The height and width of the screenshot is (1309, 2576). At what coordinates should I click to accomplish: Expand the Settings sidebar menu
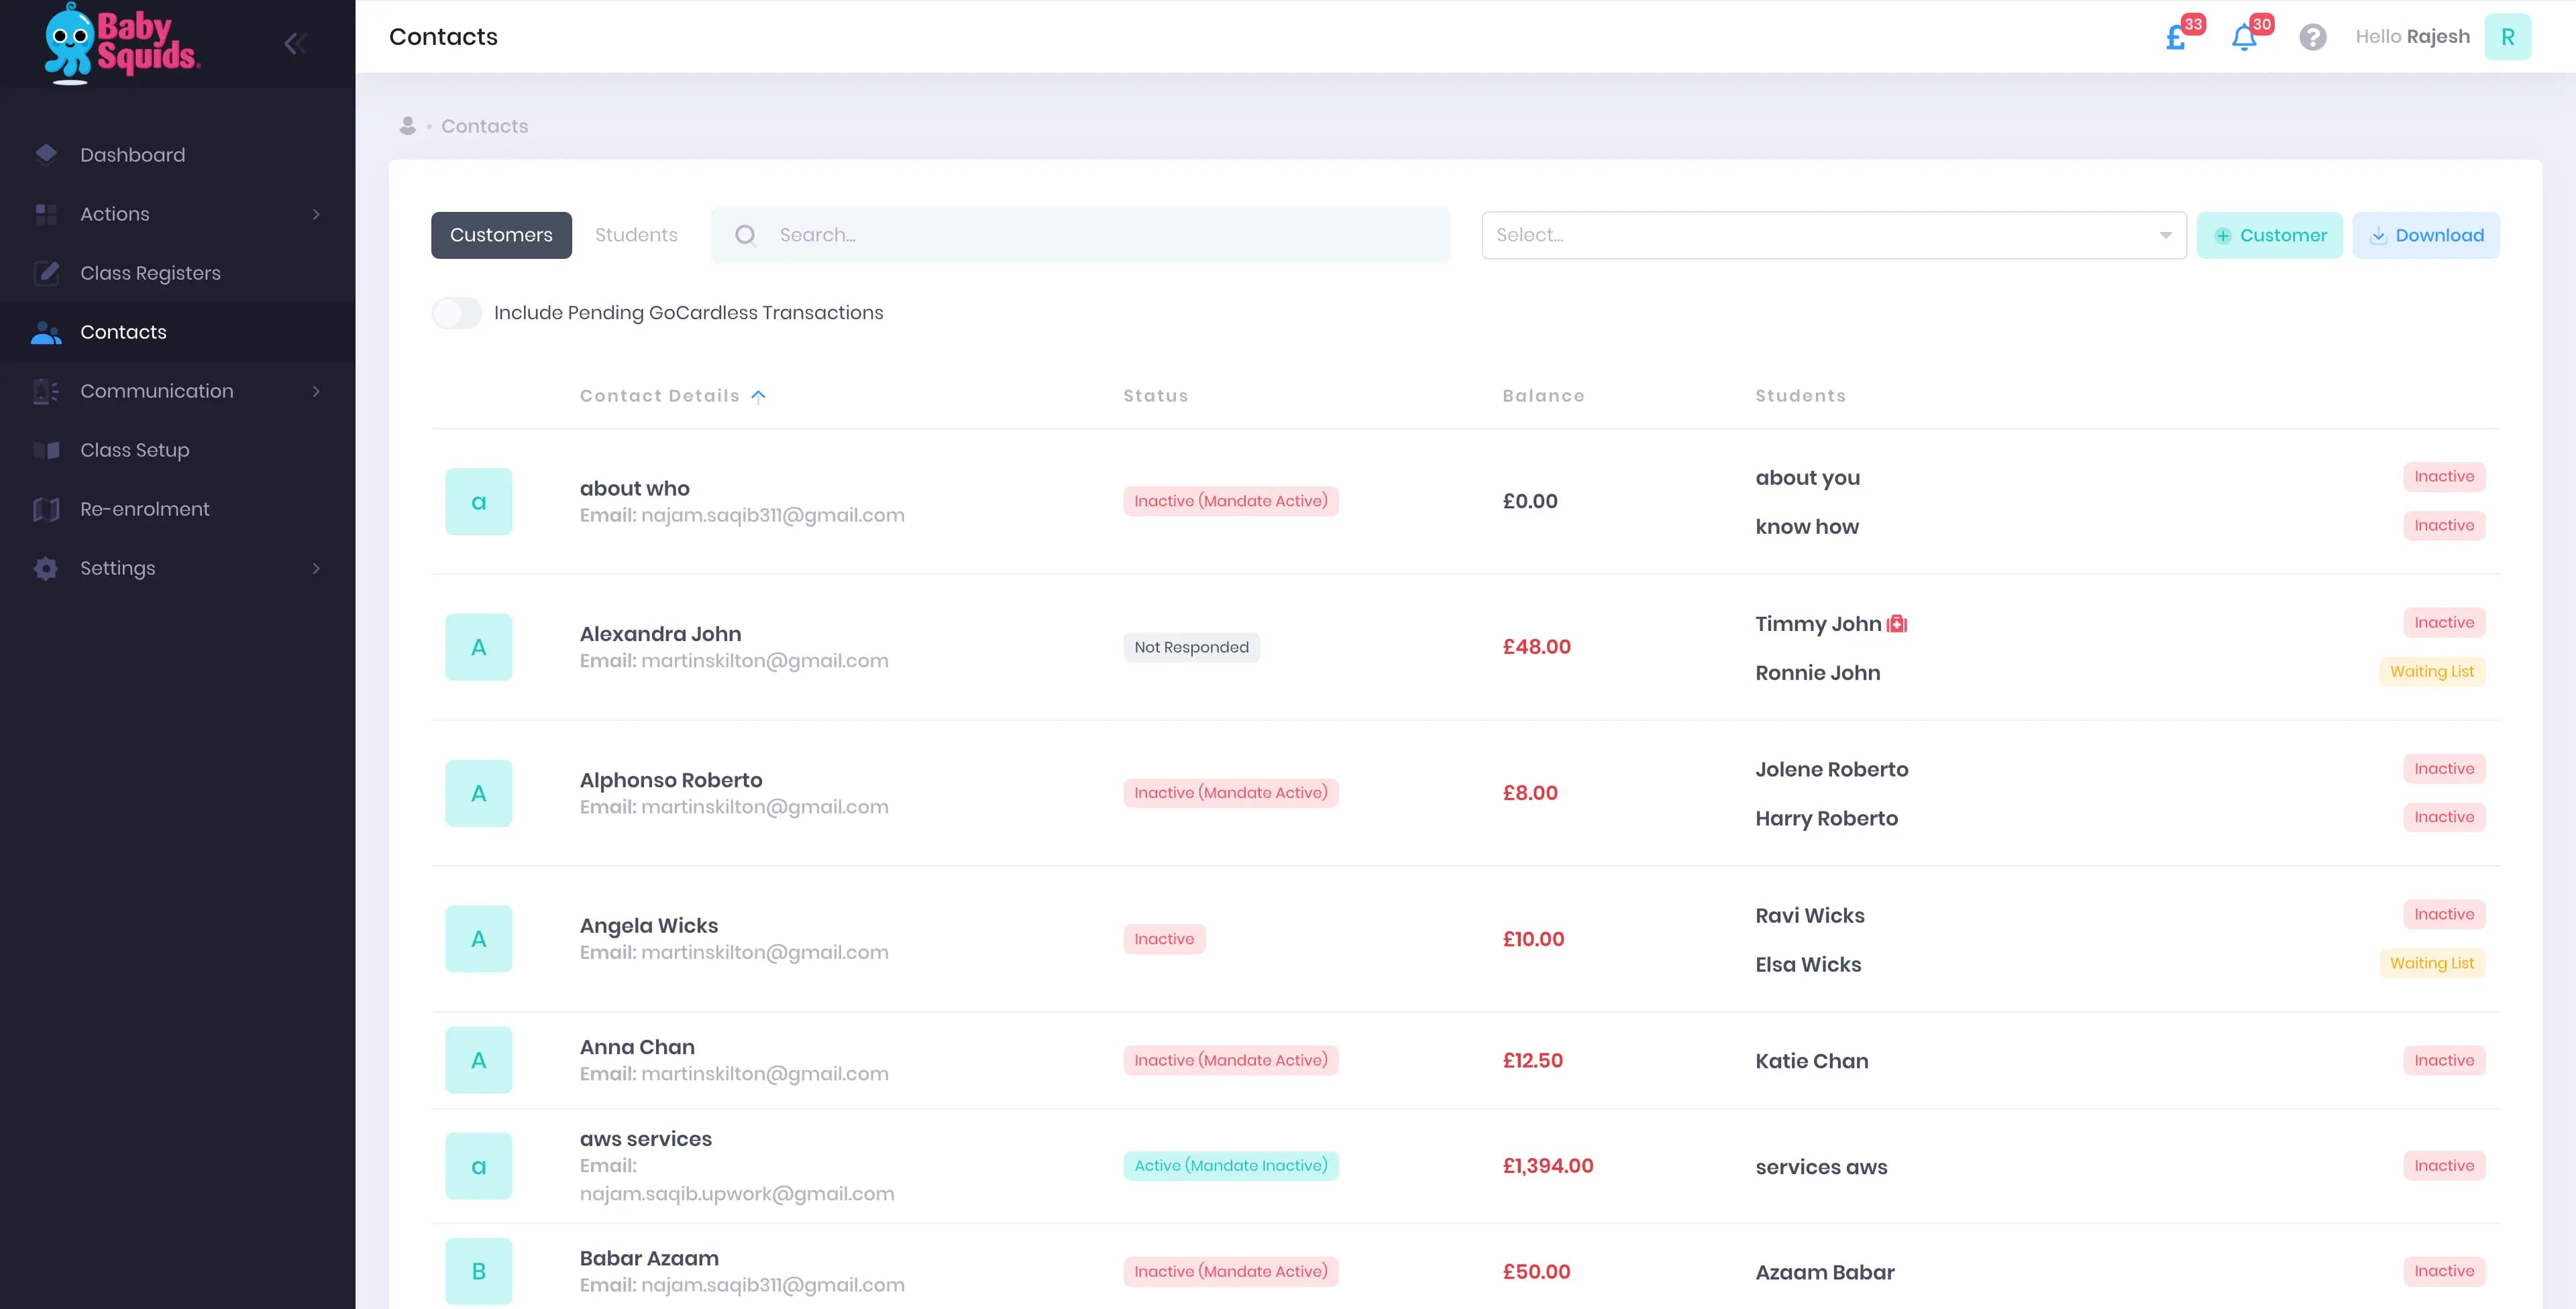click(x=118, y=568)
